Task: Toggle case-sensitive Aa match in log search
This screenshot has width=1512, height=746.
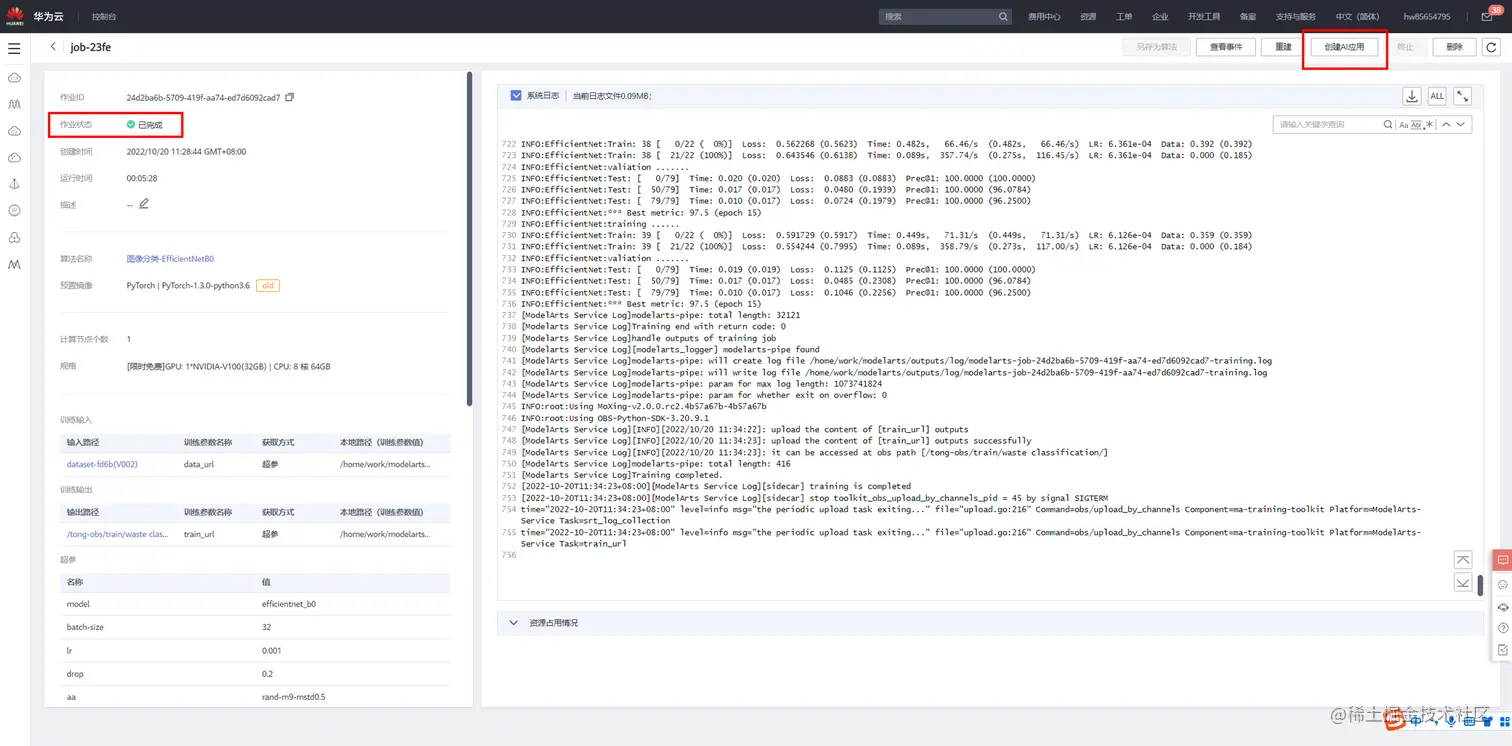Action: (1403, 125)
